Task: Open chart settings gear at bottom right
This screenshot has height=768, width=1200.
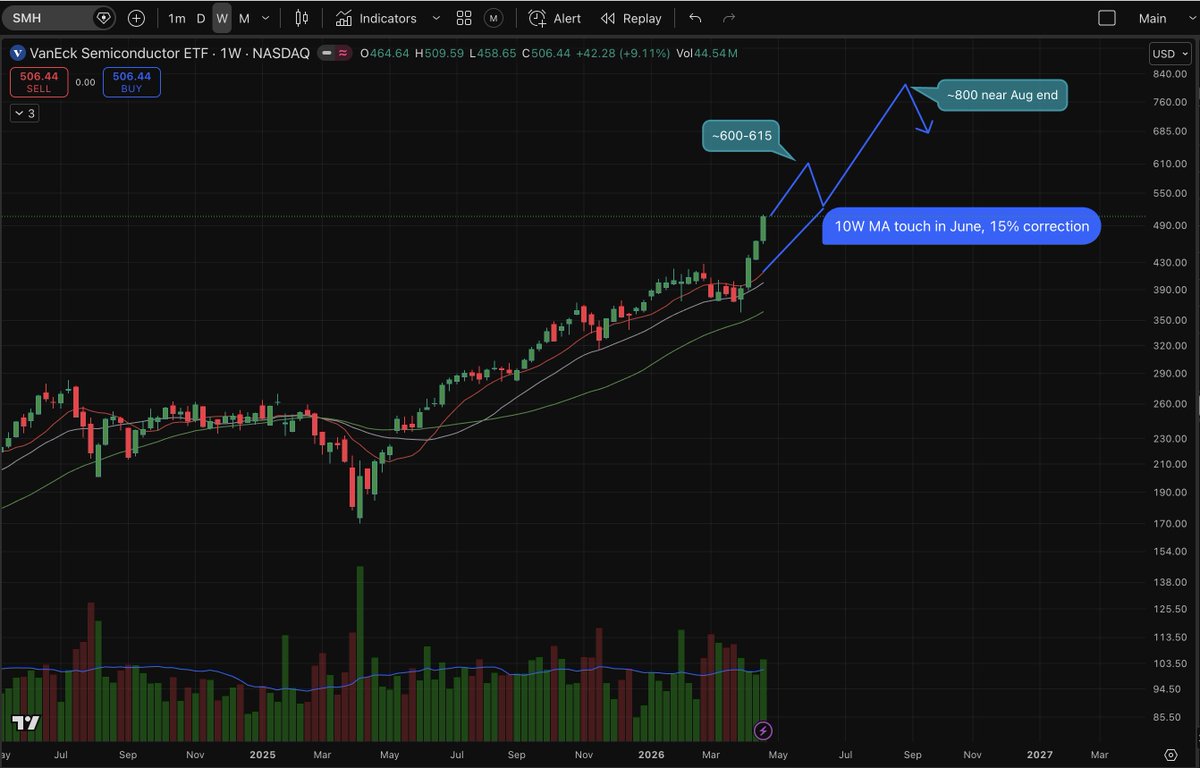Action: pos(1171,754)
